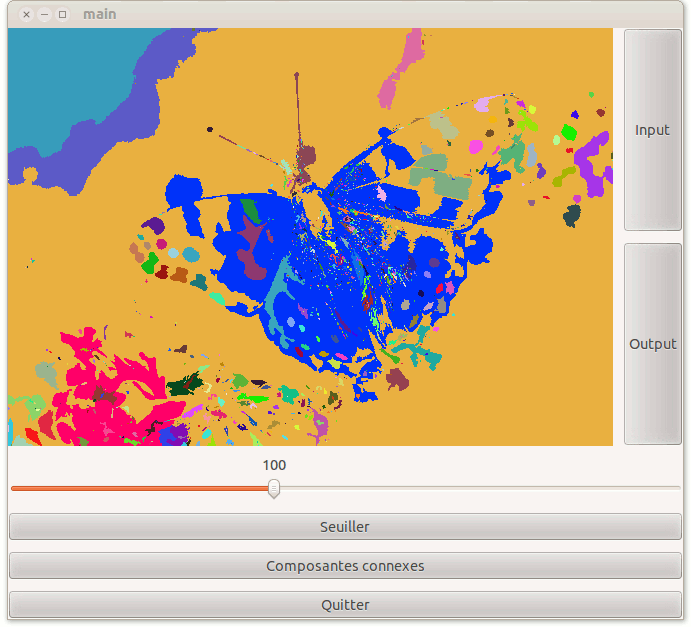Viewport: 691px width, 627px height.
Task: Click the unfilled slider track right of the handle
Action: [x=480, y=488]
